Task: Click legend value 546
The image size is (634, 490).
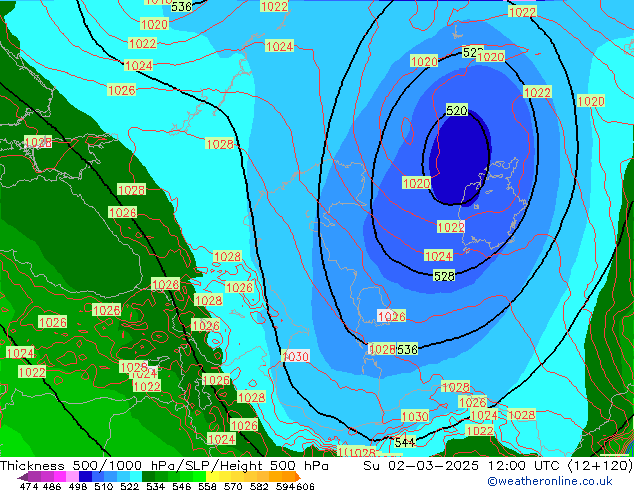Action: (x=181, y=486)
